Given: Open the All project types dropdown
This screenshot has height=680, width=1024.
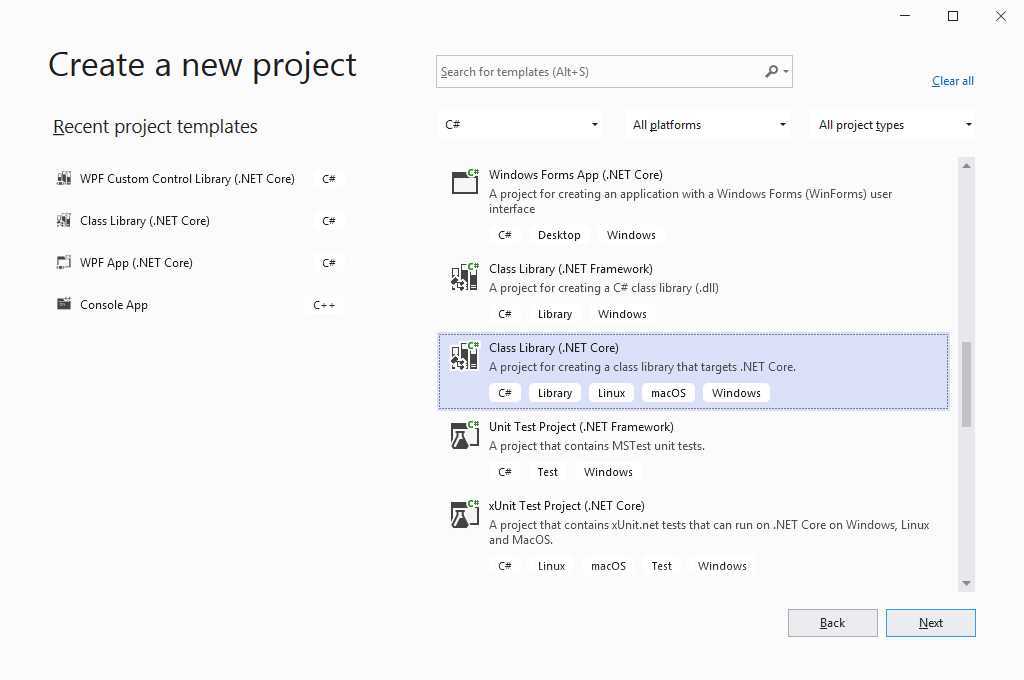Looking at the screenshot, I should [893, 125].
